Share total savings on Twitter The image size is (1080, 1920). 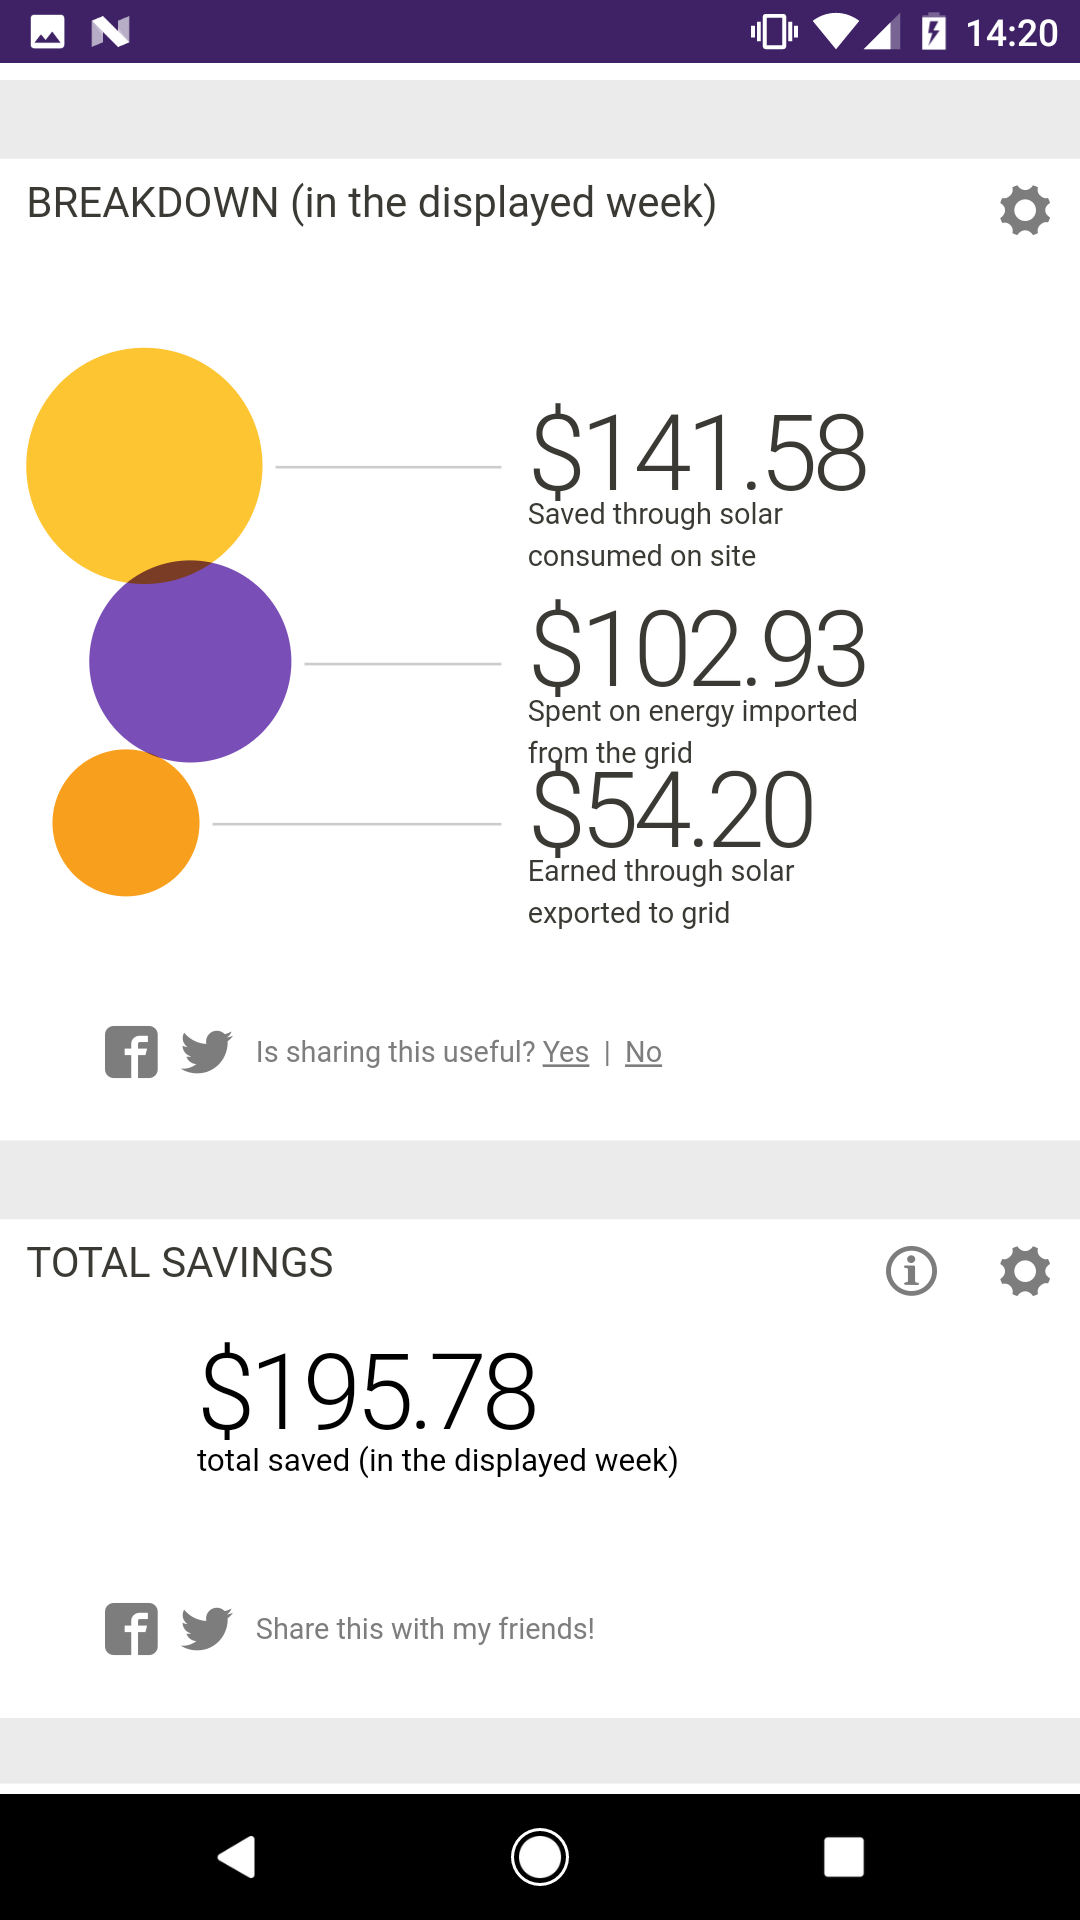pos(207,1629)
